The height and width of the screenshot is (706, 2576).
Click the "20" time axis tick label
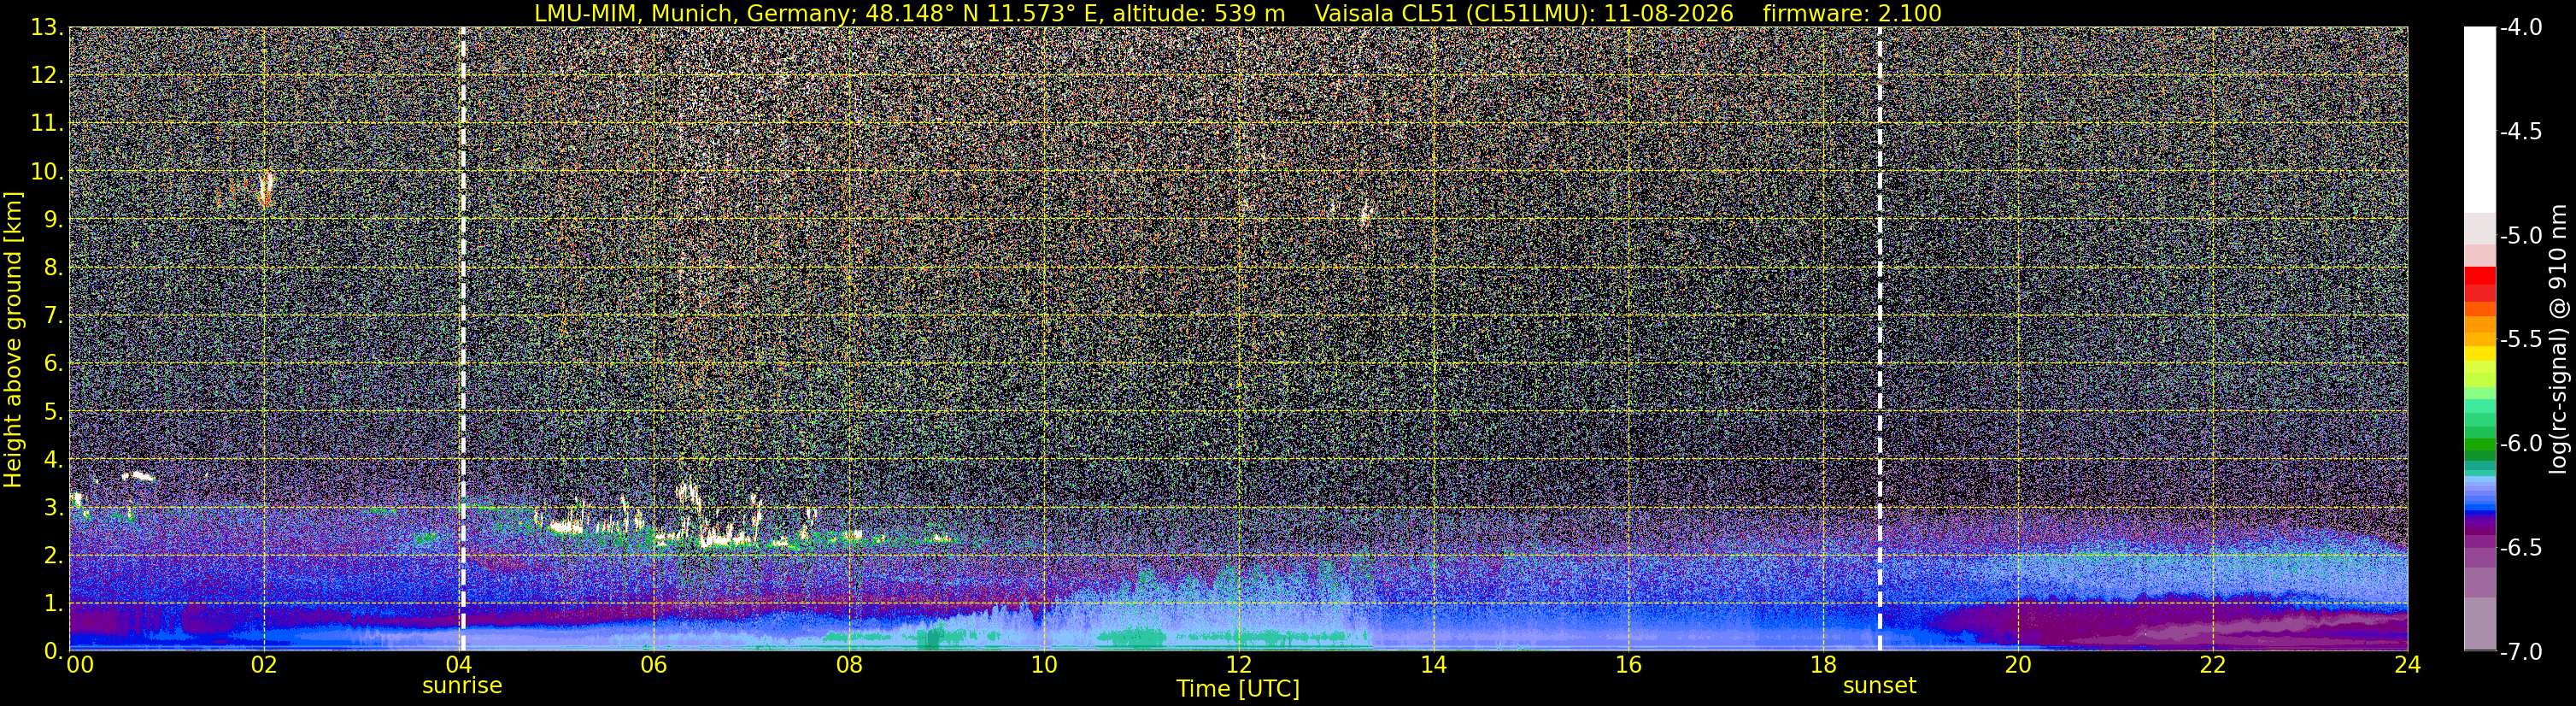point(2018,664)
